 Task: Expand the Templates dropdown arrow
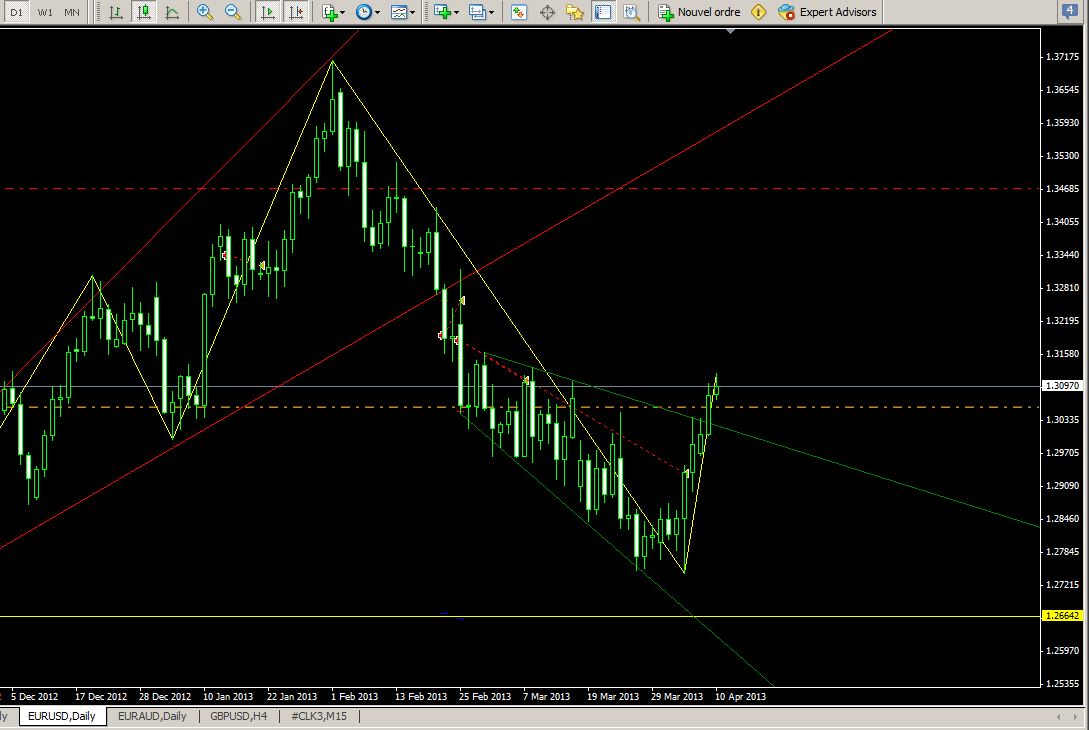412,13
